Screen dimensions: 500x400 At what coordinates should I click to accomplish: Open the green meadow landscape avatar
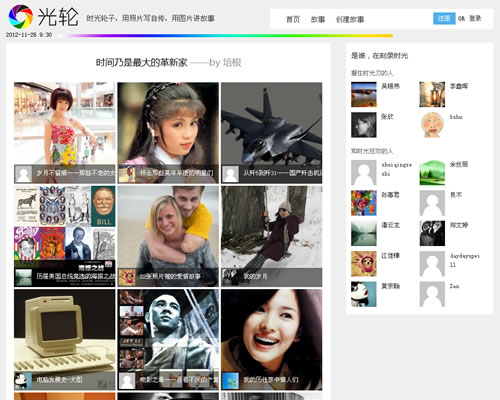[432, 172]
